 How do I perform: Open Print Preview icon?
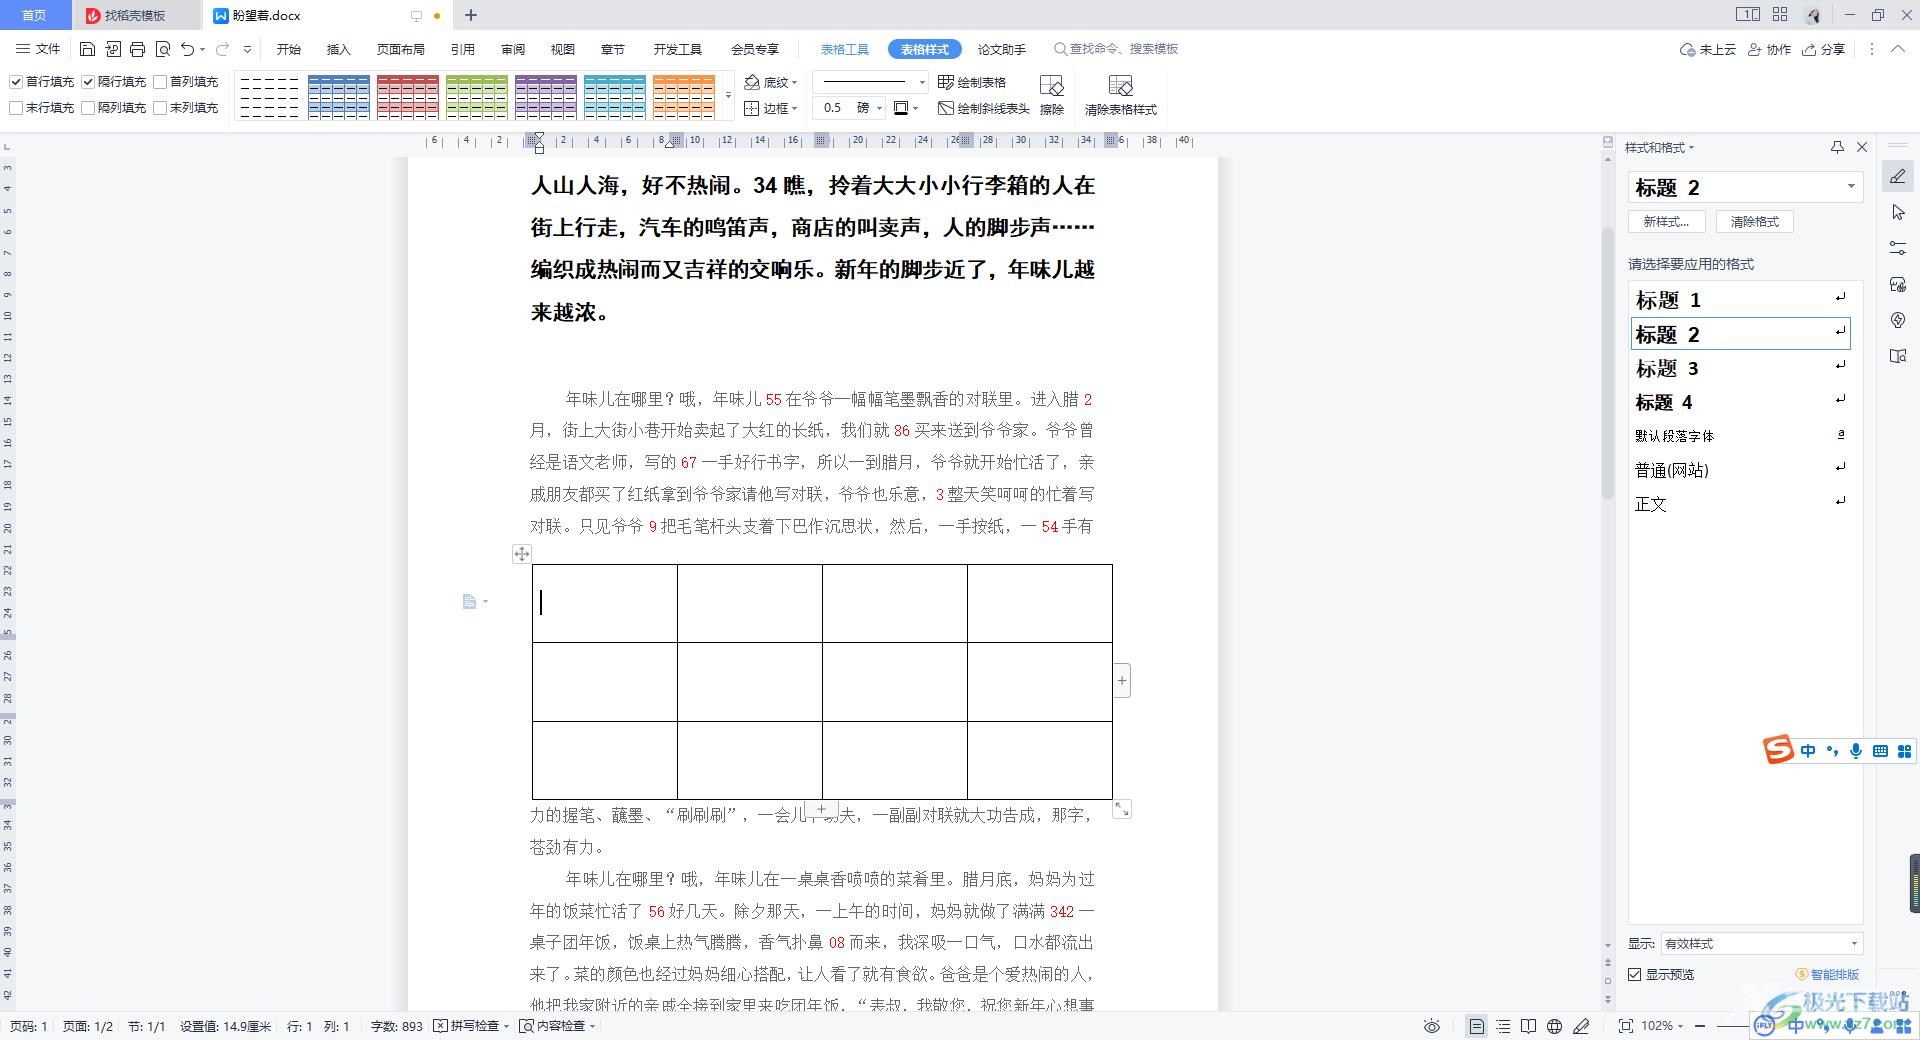click(163, 49)
